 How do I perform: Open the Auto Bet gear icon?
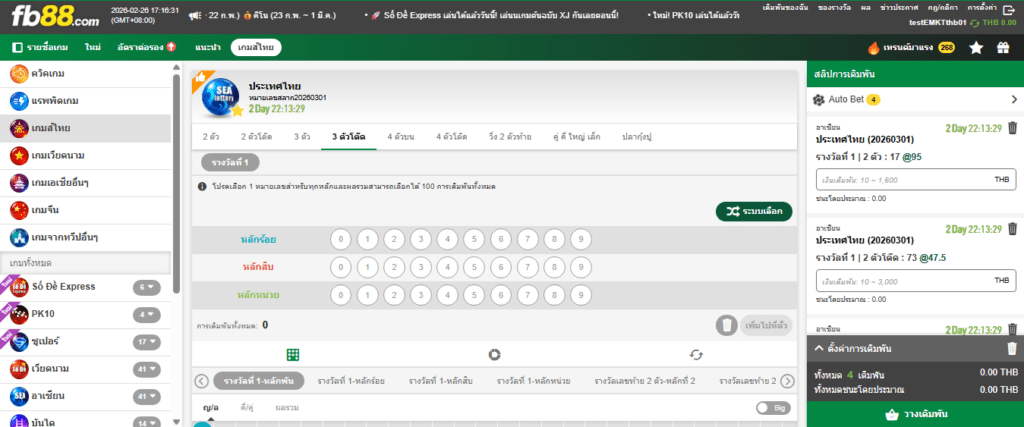(819, 100)
